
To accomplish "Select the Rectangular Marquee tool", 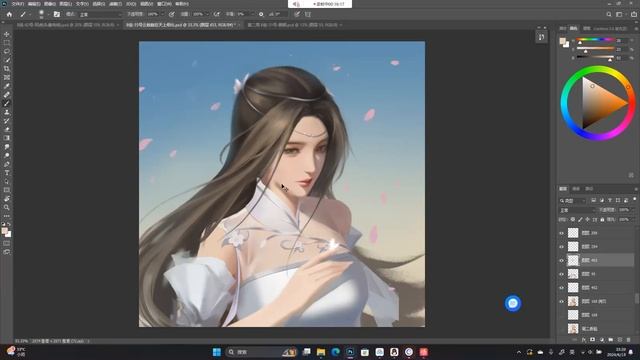I will tap(7, 43).
